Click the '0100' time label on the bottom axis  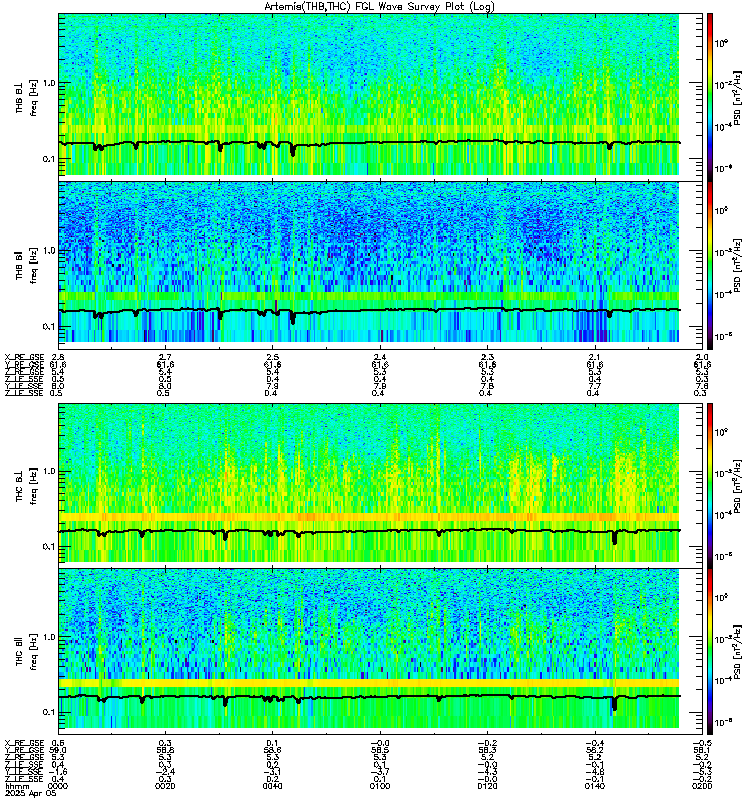[x=380, y=786]
